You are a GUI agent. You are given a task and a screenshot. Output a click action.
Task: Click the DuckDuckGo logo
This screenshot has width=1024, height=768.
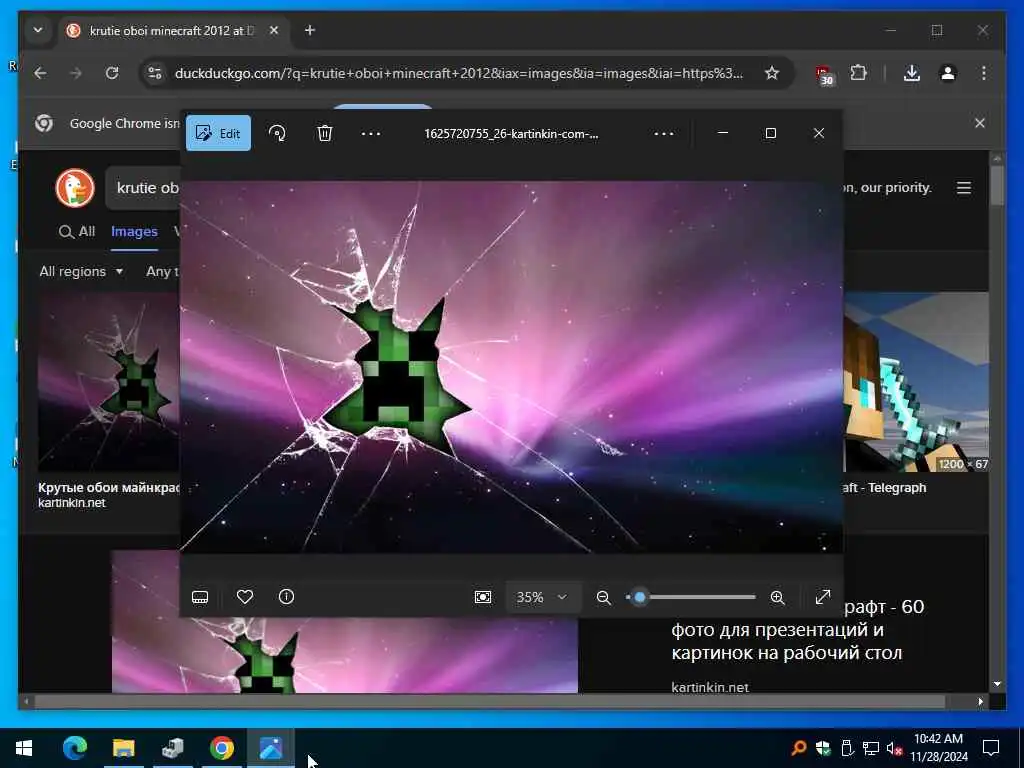click(x=74, y=188)
